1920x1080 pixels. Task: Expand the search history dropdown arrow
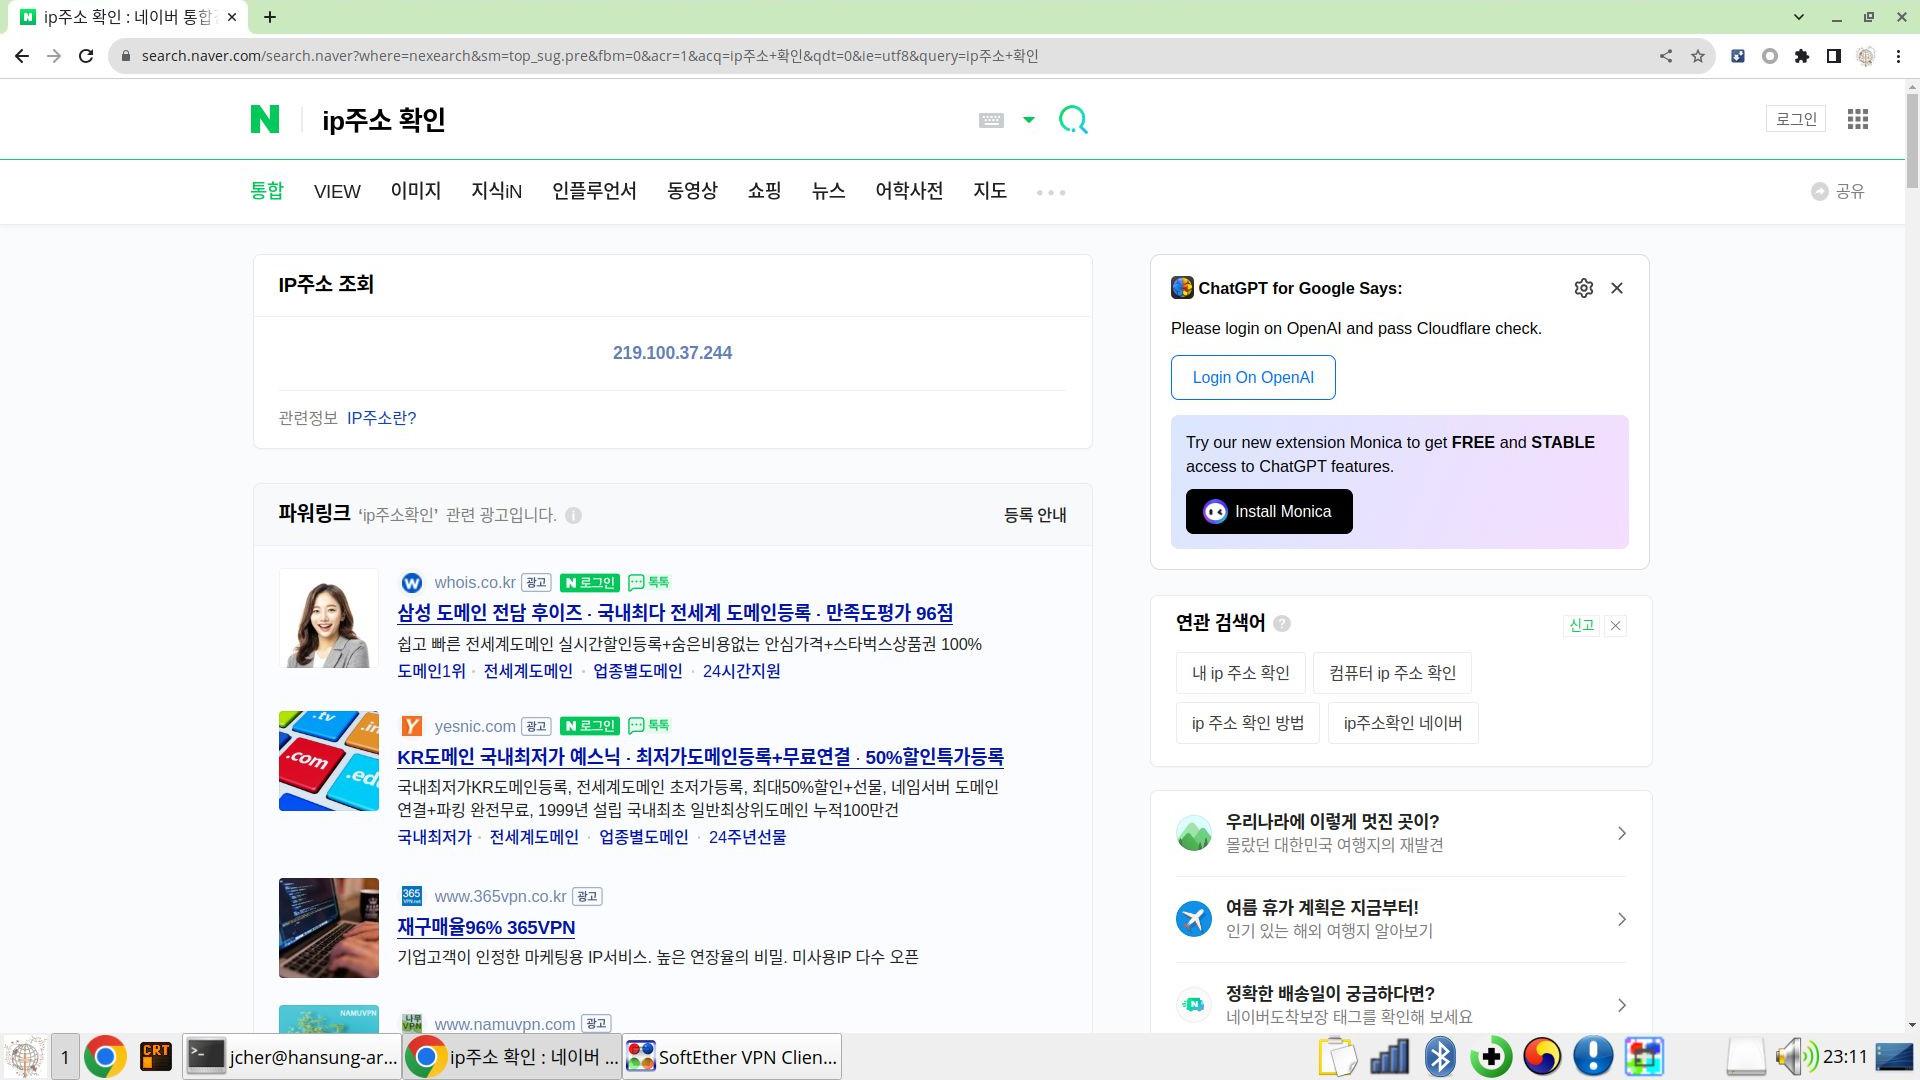pos(1028,120)
